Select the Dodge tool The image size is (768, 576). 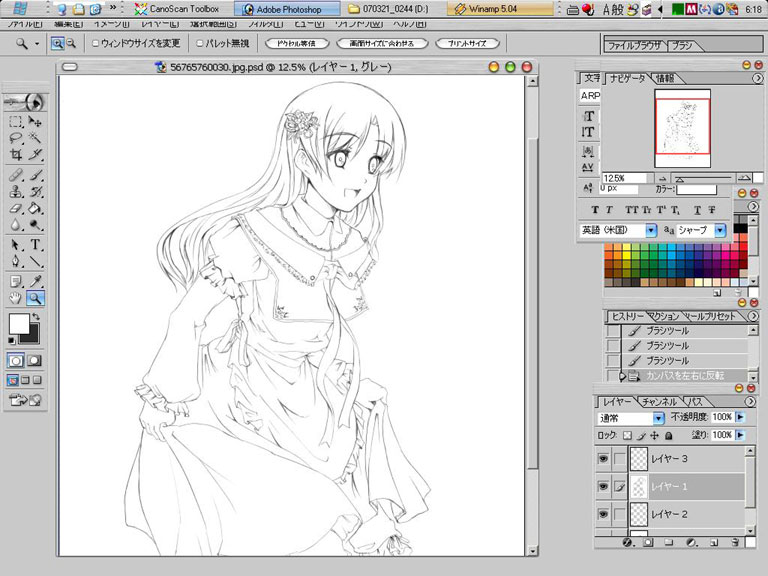[35, 225]
